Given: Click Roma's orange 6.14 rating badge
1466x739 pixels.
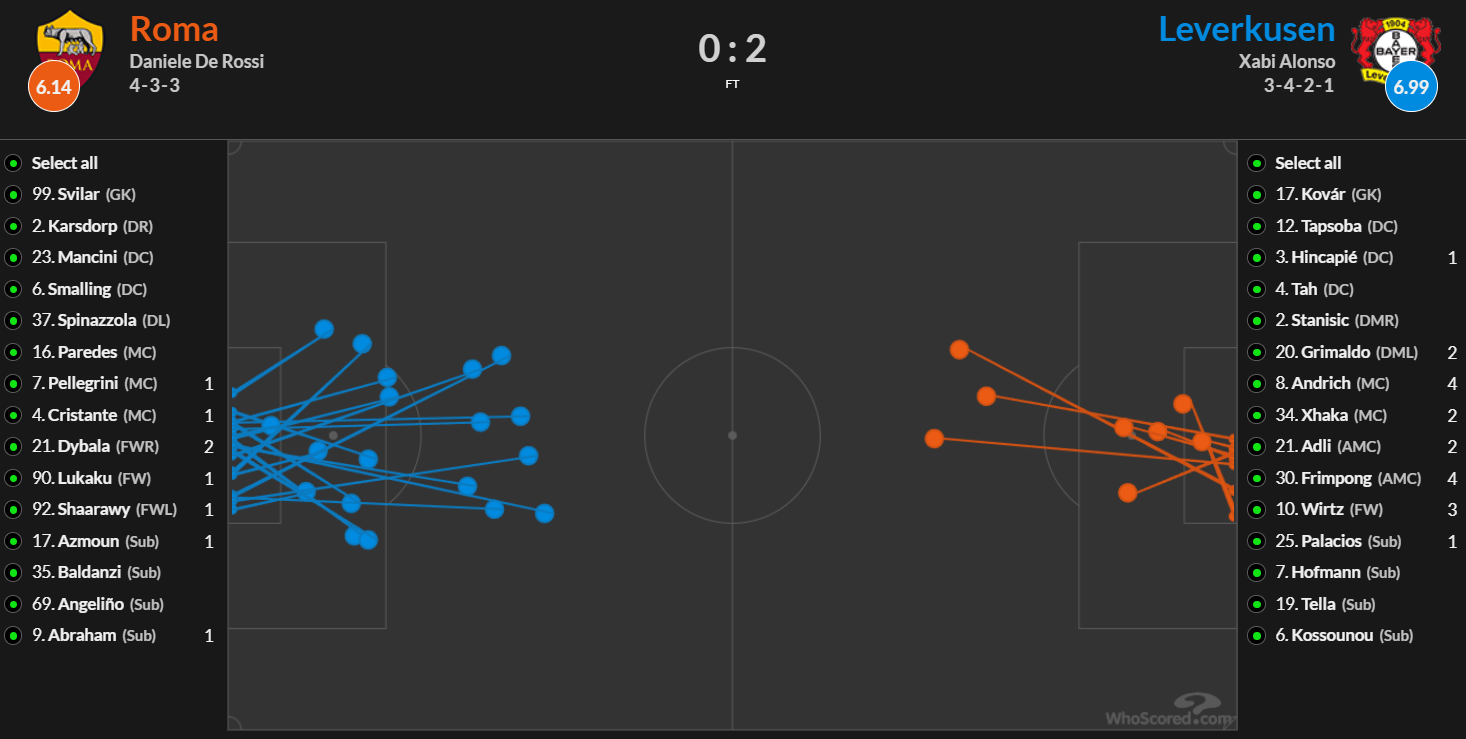Looking at the screenshot, I should 54,87.
